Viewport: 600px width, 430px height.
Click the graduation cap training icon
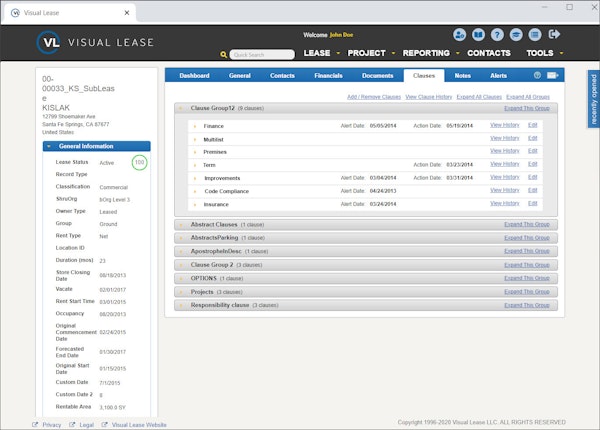[516, 35]
